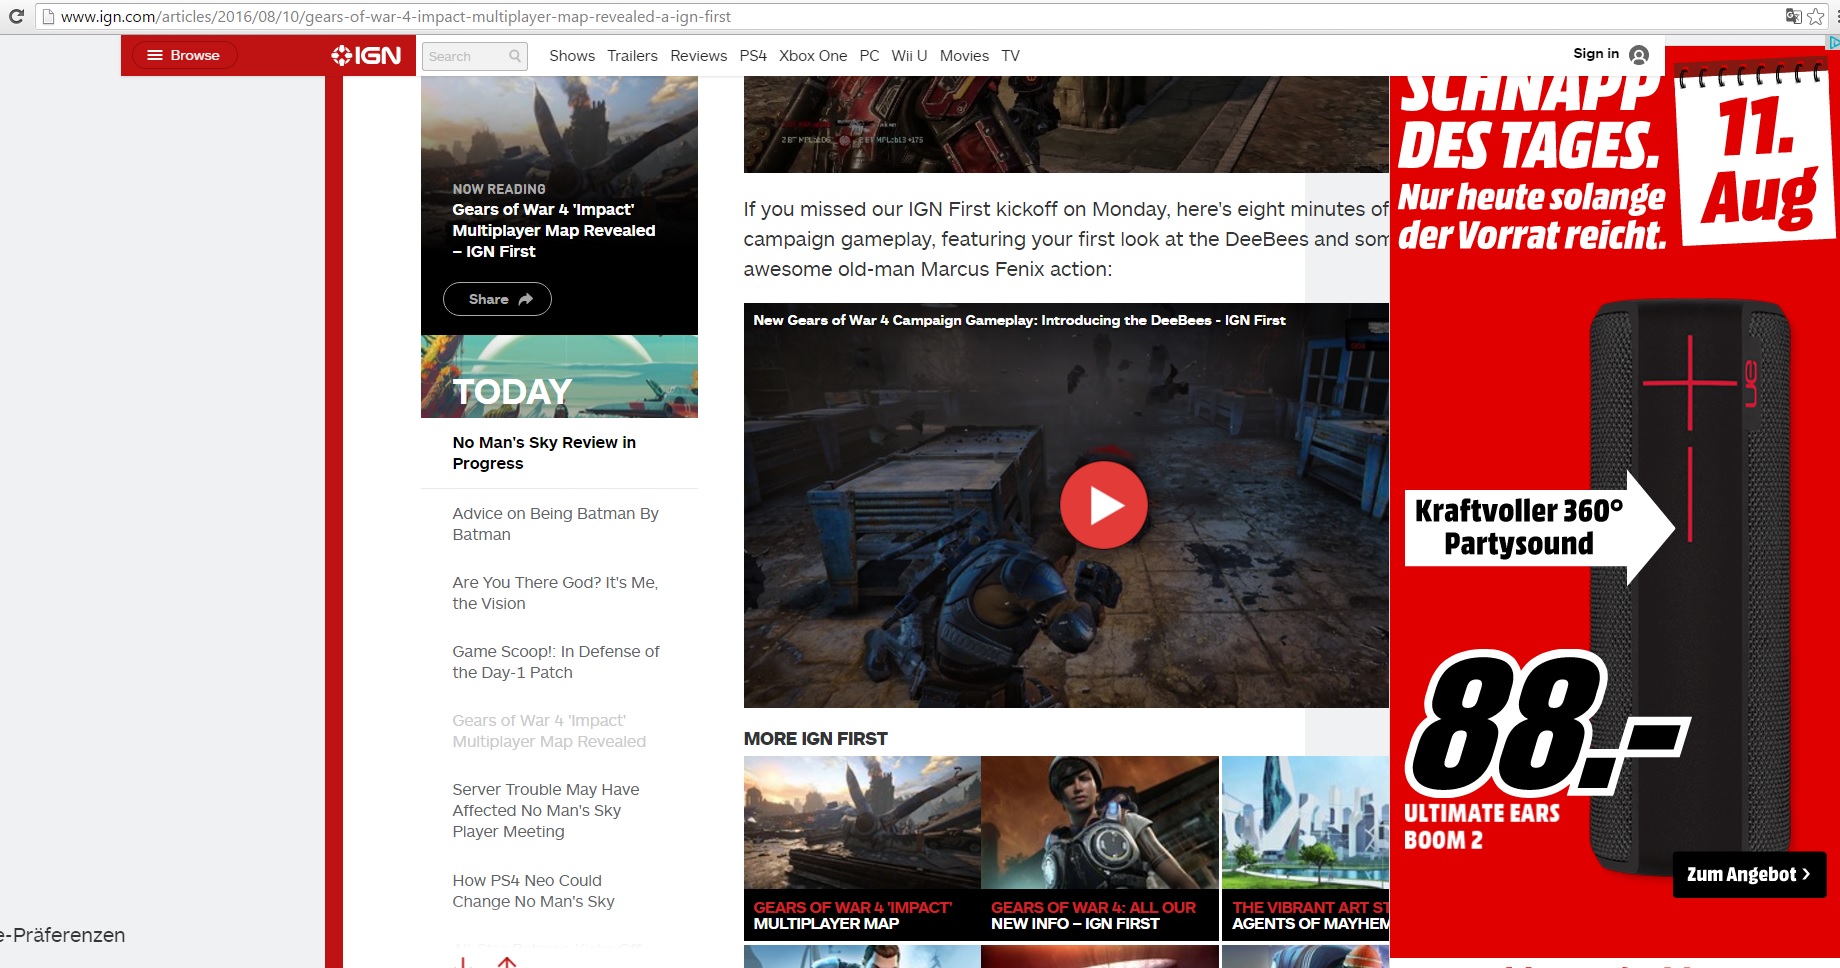Open 'No Man's Sky Review in Progress' article
The image size is (1840, 968).
(x=544, y=453)
